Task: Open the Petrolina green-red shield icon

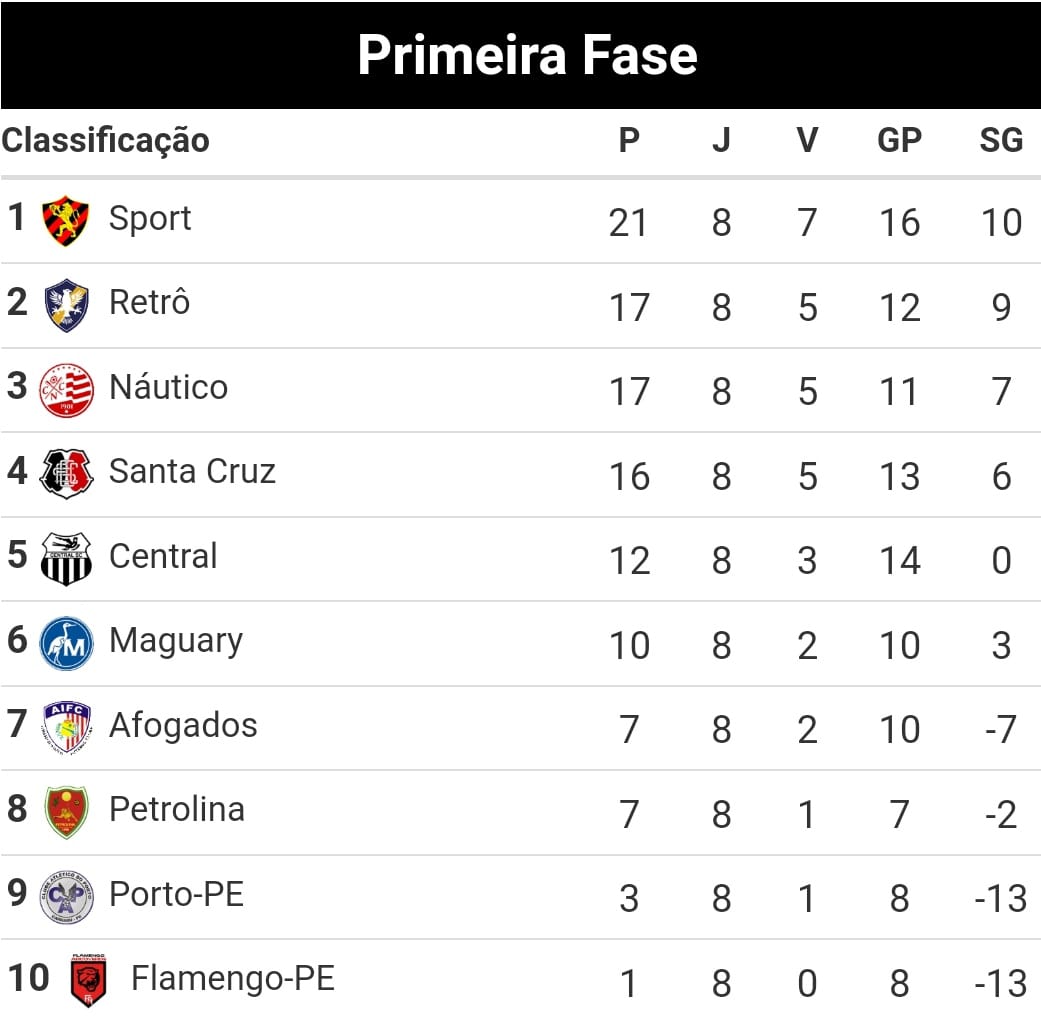Action: 66,812
